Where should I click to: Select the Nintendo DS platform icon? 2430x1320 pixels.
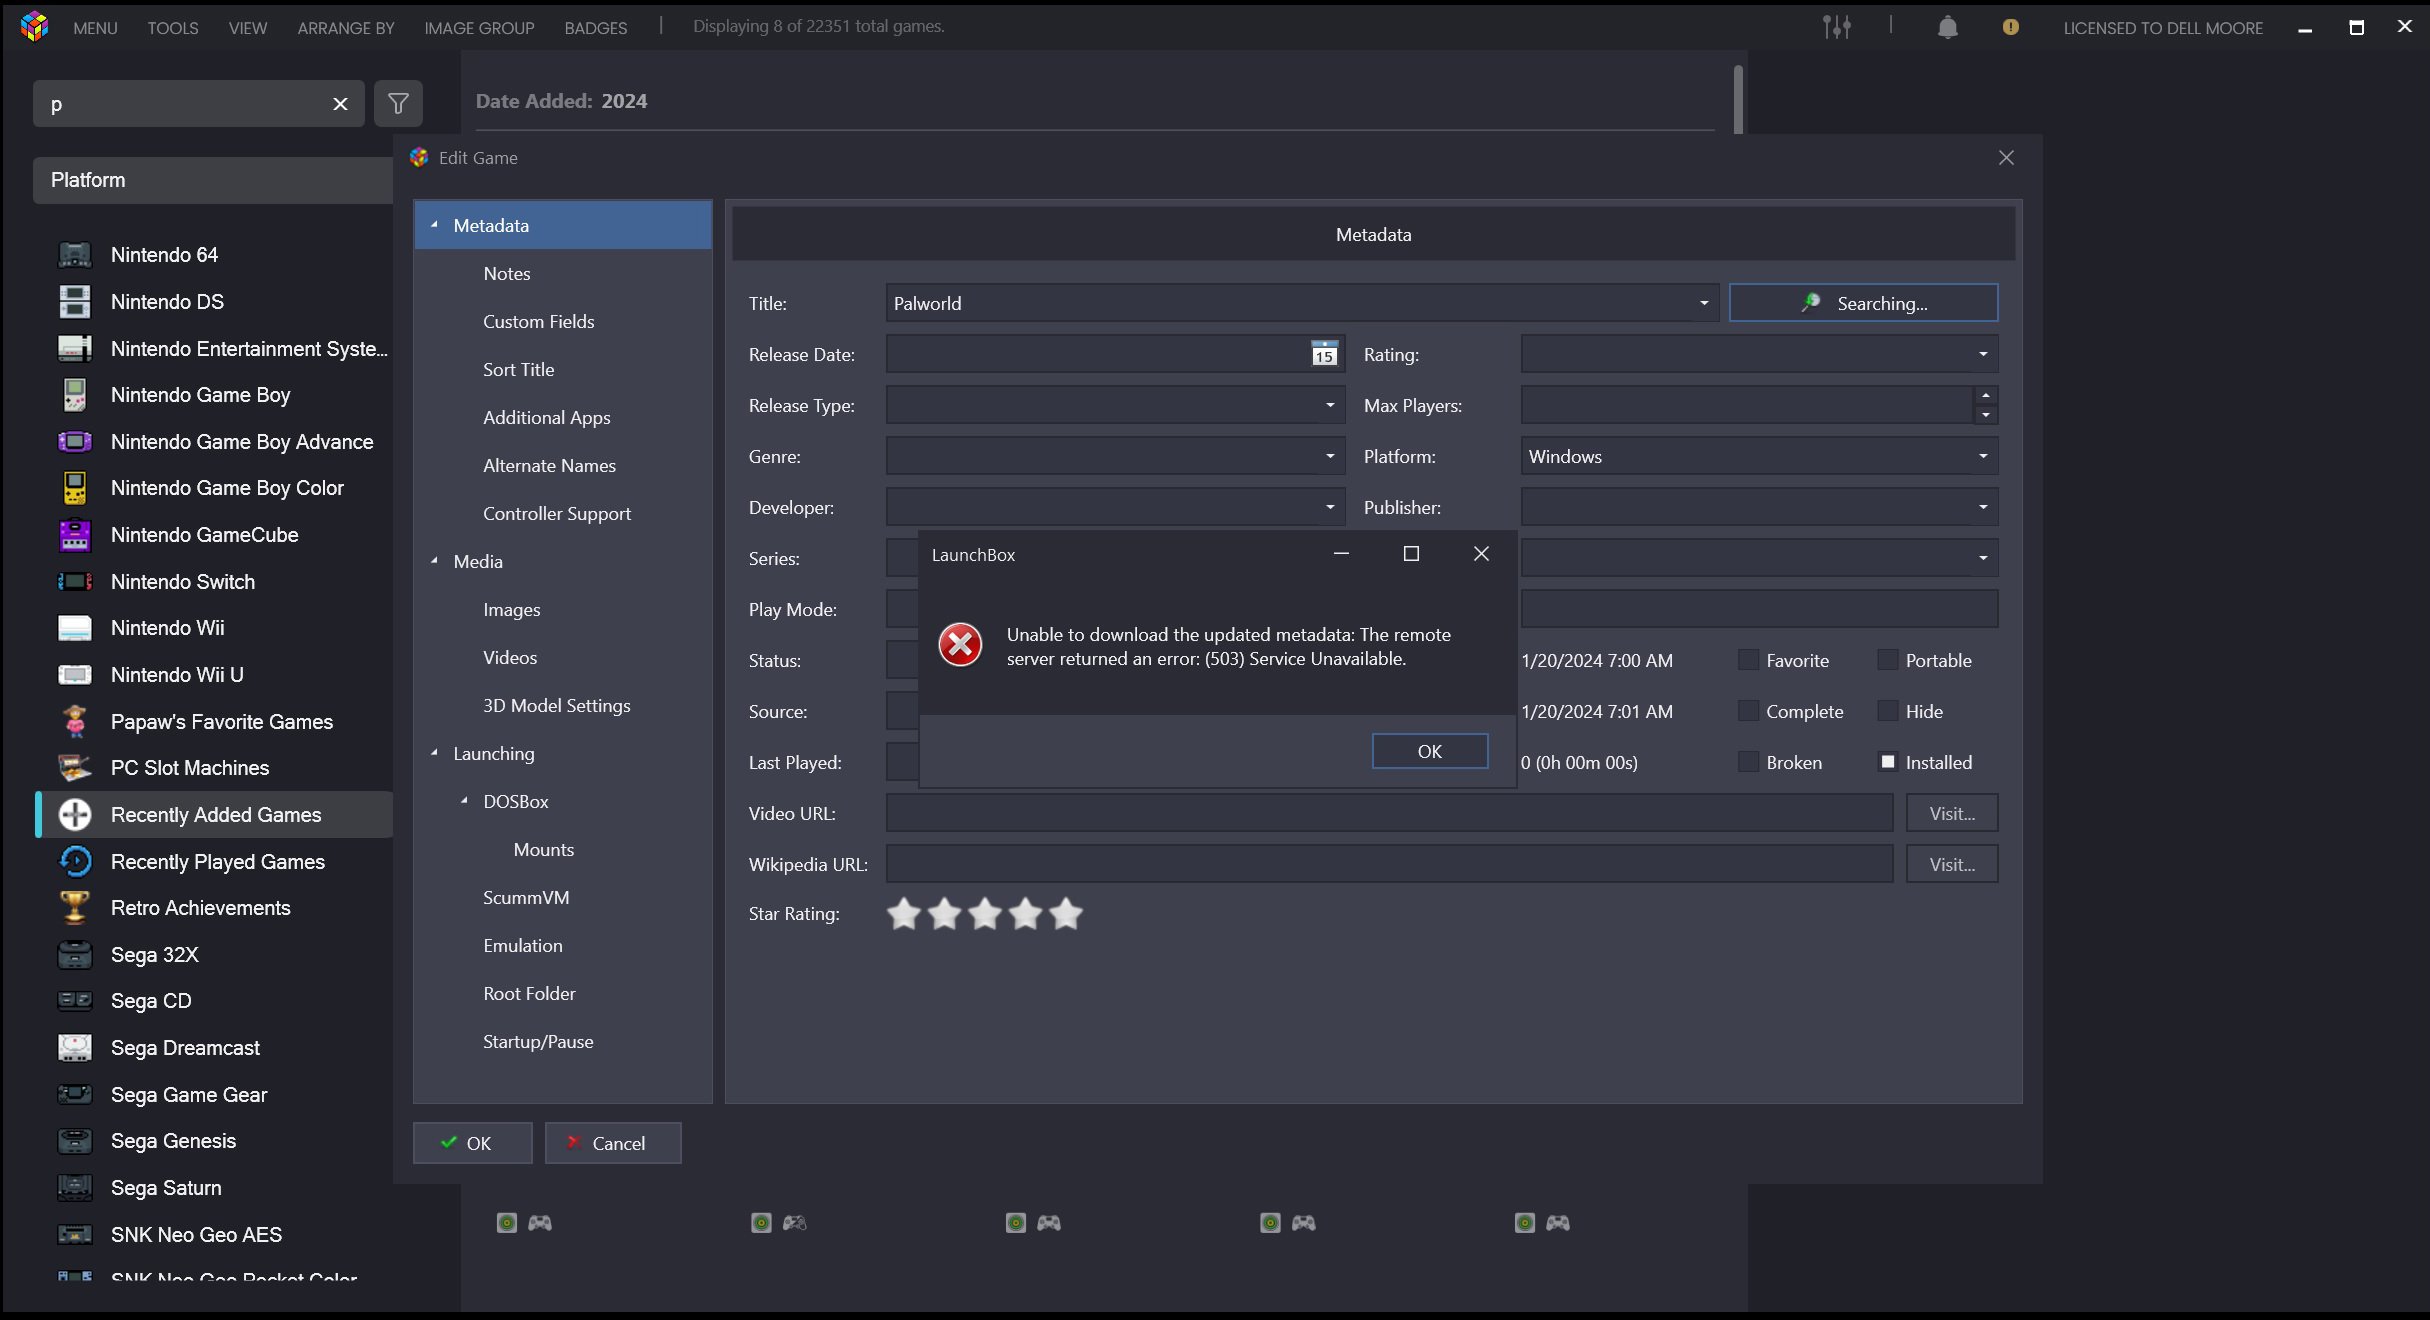pos(75,302)
